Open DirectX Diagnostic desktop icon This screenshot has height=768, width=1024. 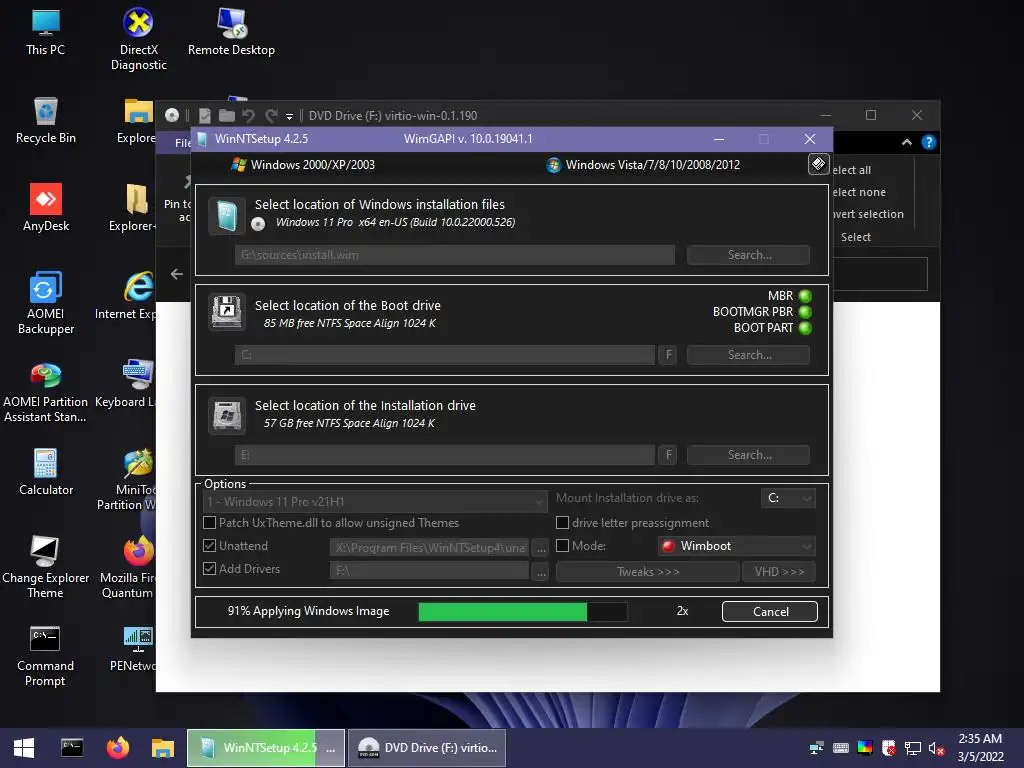[x=138, y=39]
